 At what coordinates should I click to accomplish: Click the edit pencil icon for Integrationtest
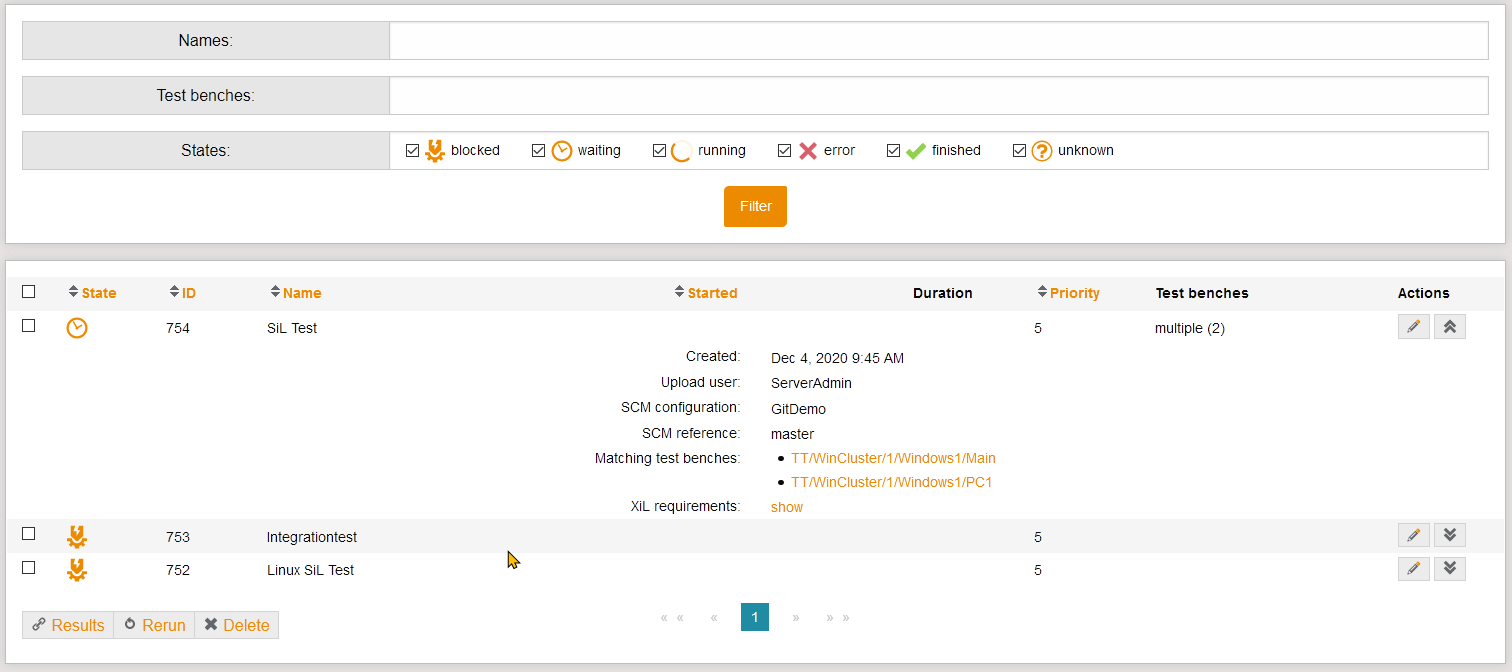(1413, 536)
